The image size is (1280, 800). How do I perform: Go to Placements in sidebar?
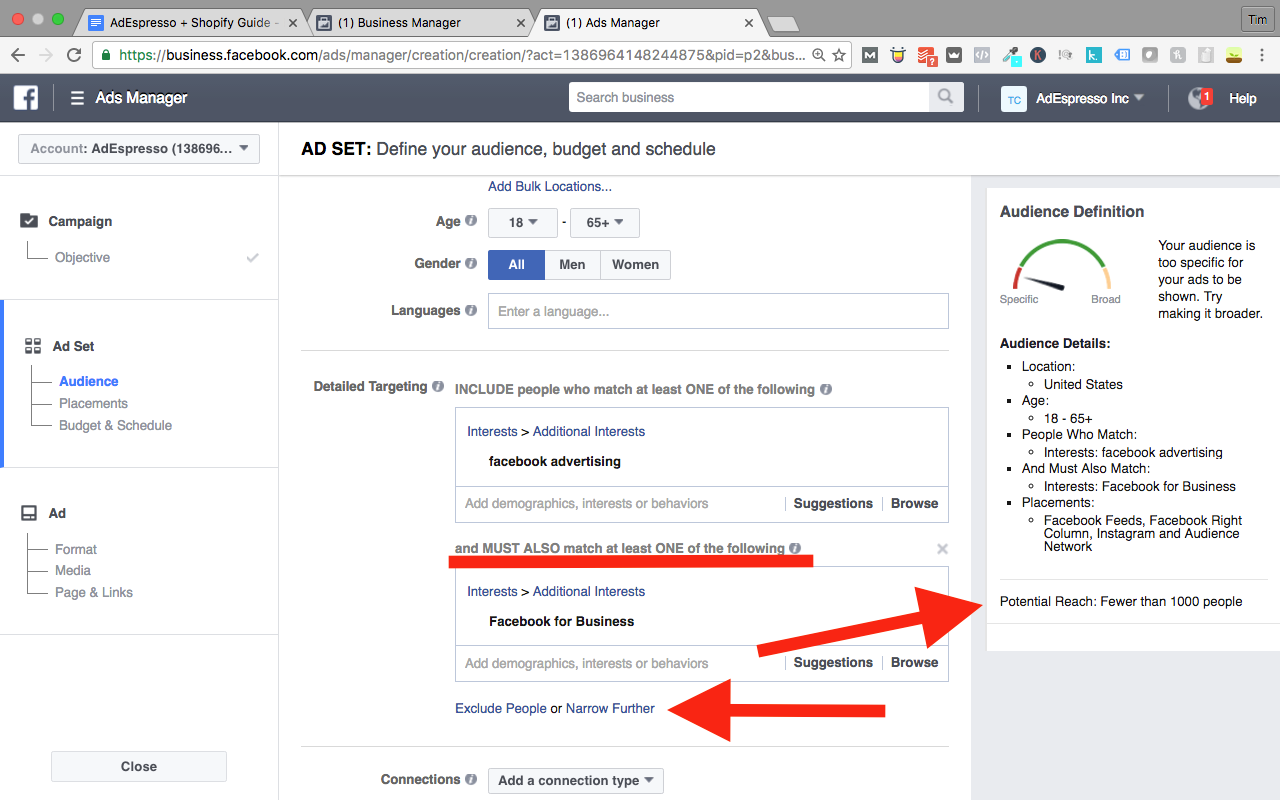93,403
